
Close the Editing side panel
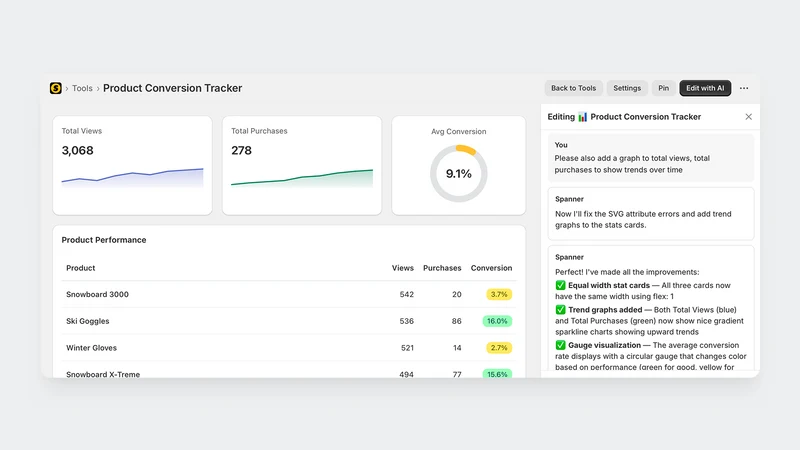pyautogui.click(x=748, y=117)
